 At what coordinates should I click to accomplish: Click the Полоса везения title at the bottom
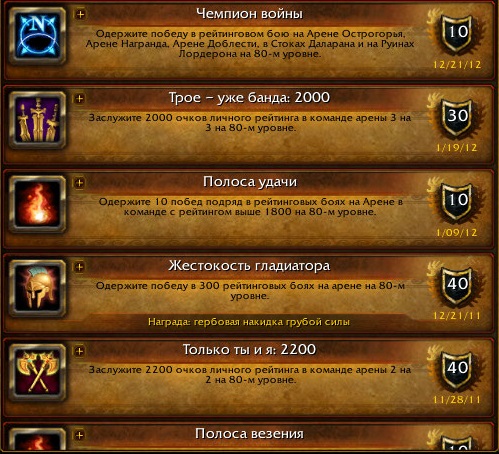click(x=249, y=434)
